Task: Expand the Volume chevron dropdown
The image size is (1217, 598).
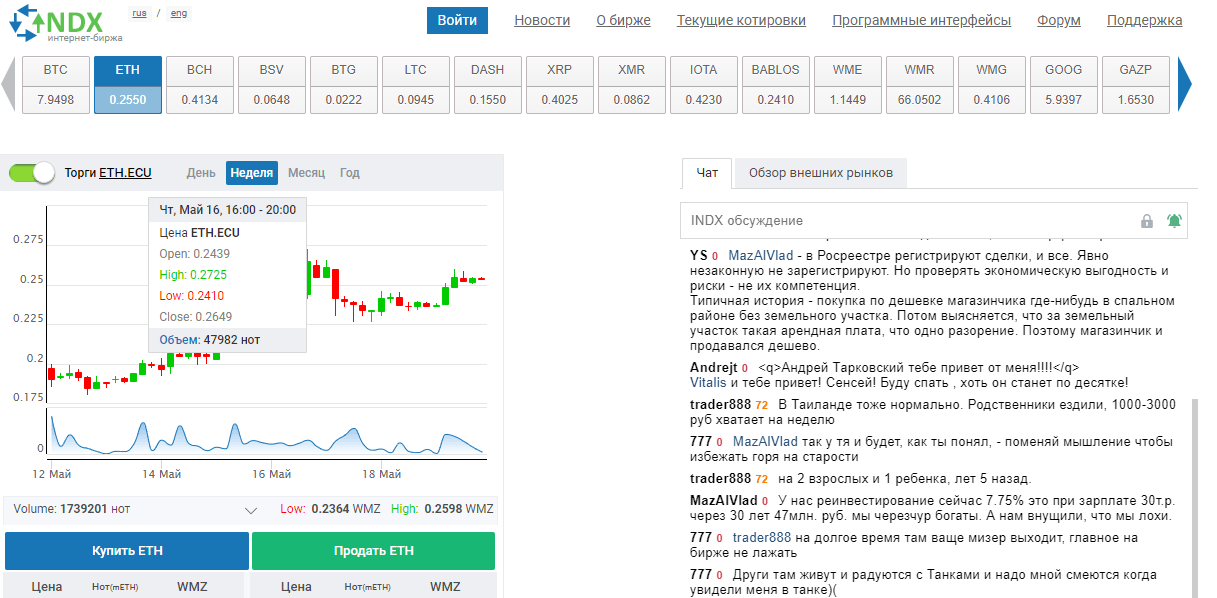Action: click(251, 510)
